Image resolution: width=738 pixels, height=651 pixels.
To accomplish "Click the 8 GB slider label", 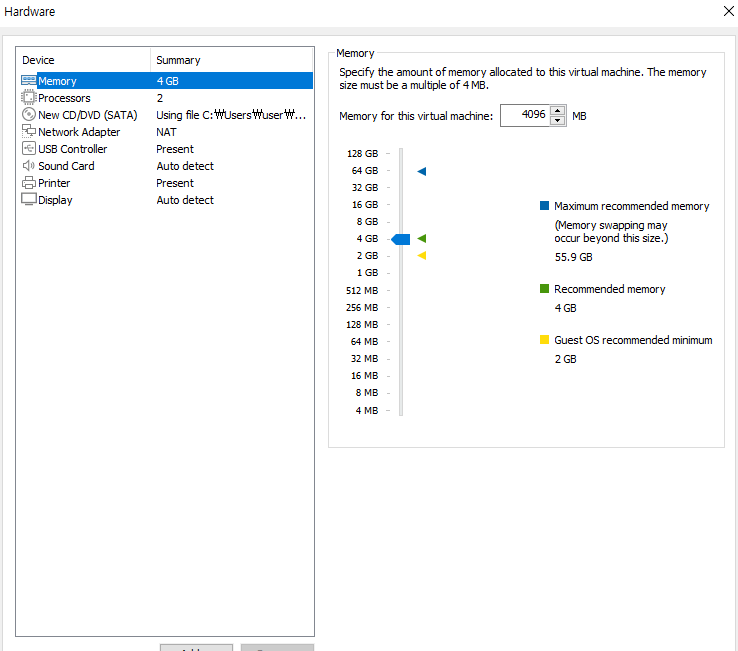I will [x=367, y=221].
